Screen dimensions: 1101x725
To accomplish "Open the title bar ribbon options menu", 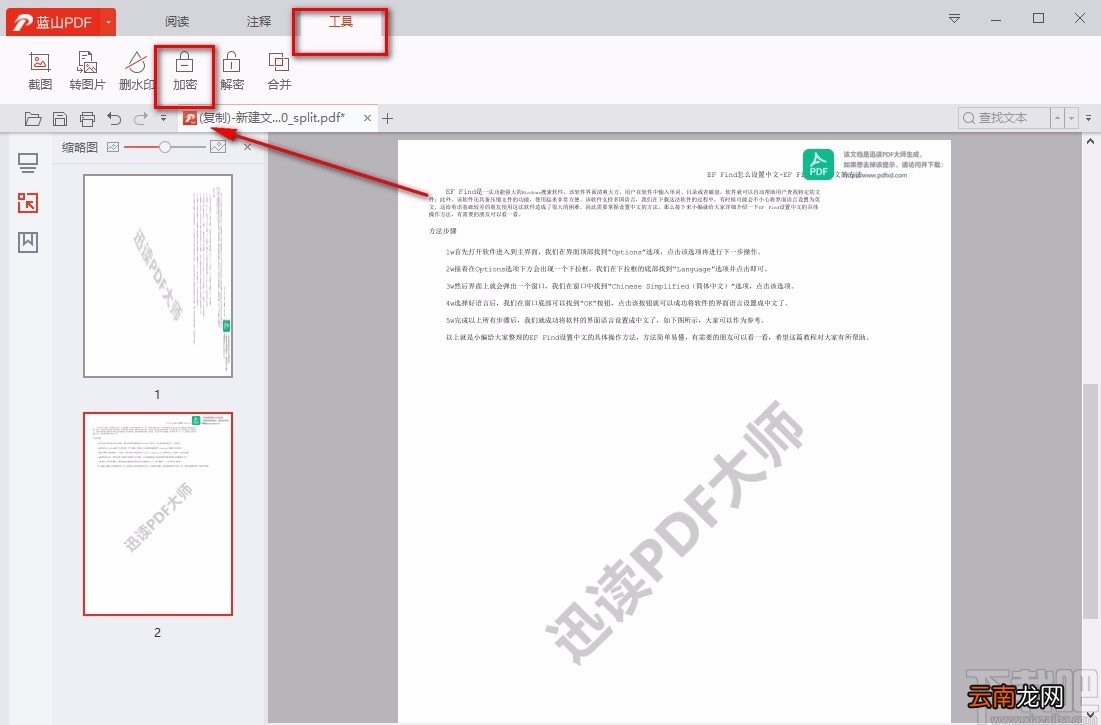I will point(954,19).
